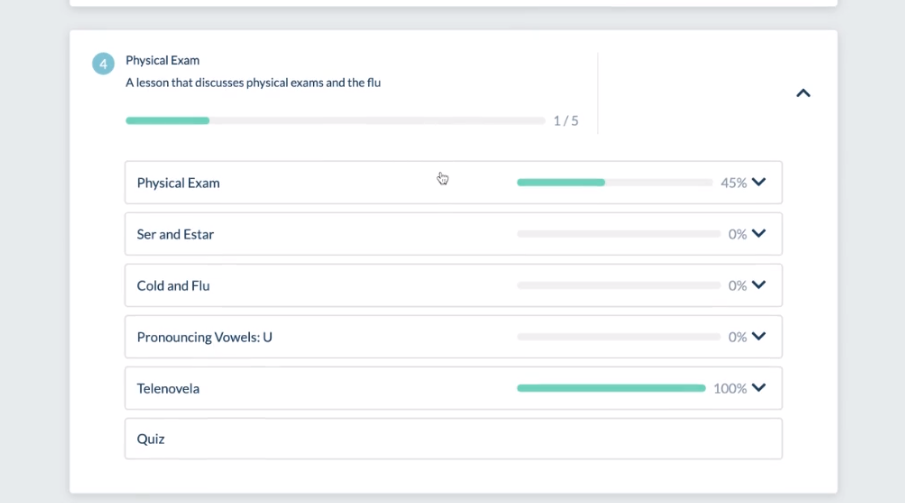905x503 pixels.
Task: Open the Physical Exam lesson title
Action: [x=162, y=61]
